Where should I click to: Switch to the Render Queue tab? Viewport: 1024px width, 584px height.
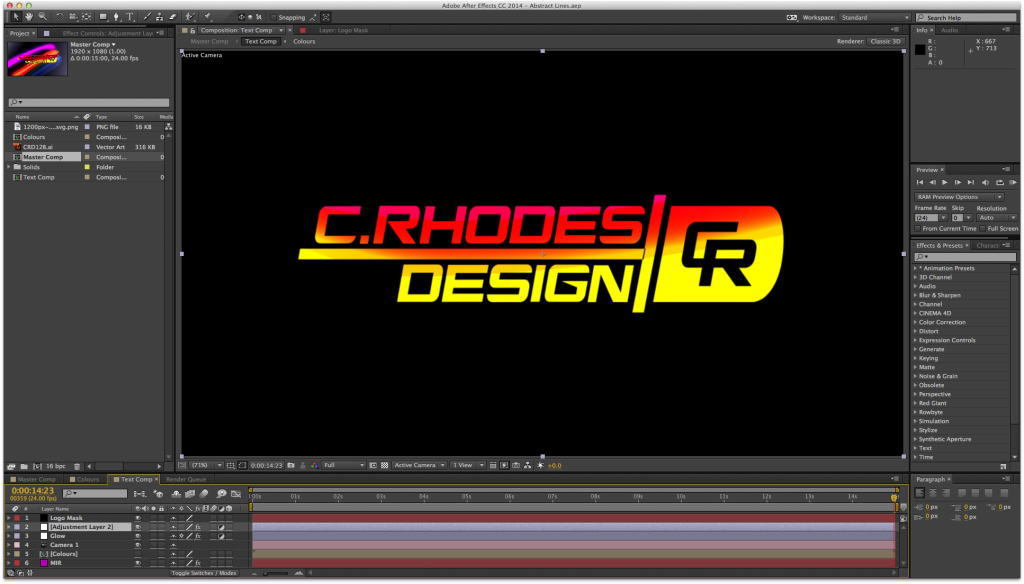coord(185,479)
